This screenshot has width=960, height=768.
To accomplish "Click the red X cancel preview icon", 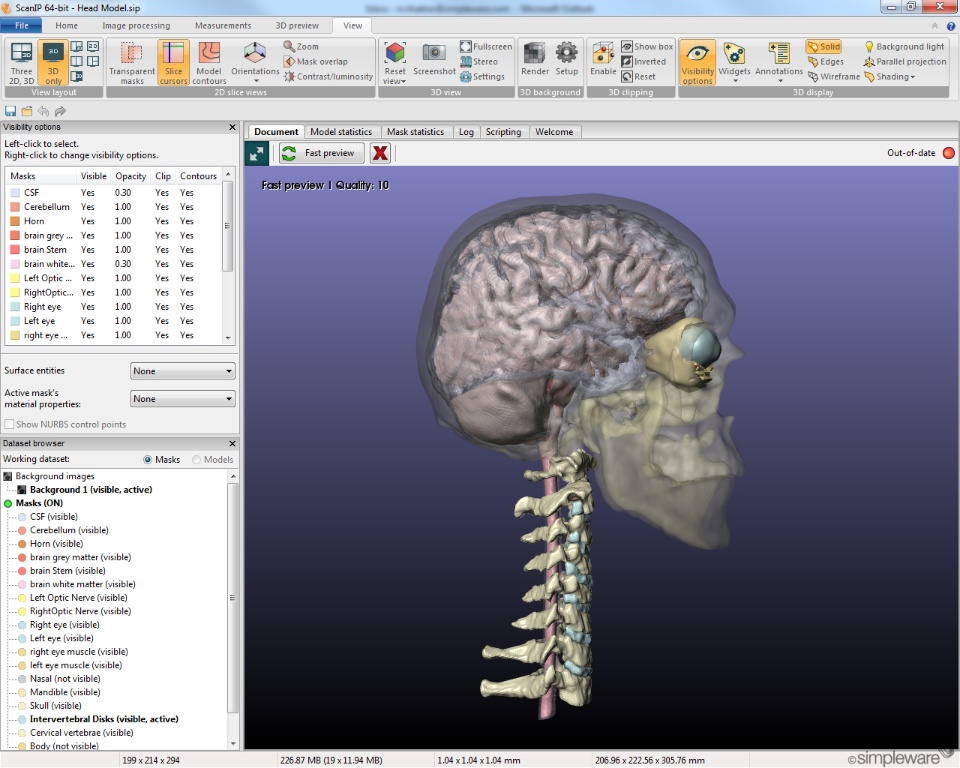I will 380,153.
